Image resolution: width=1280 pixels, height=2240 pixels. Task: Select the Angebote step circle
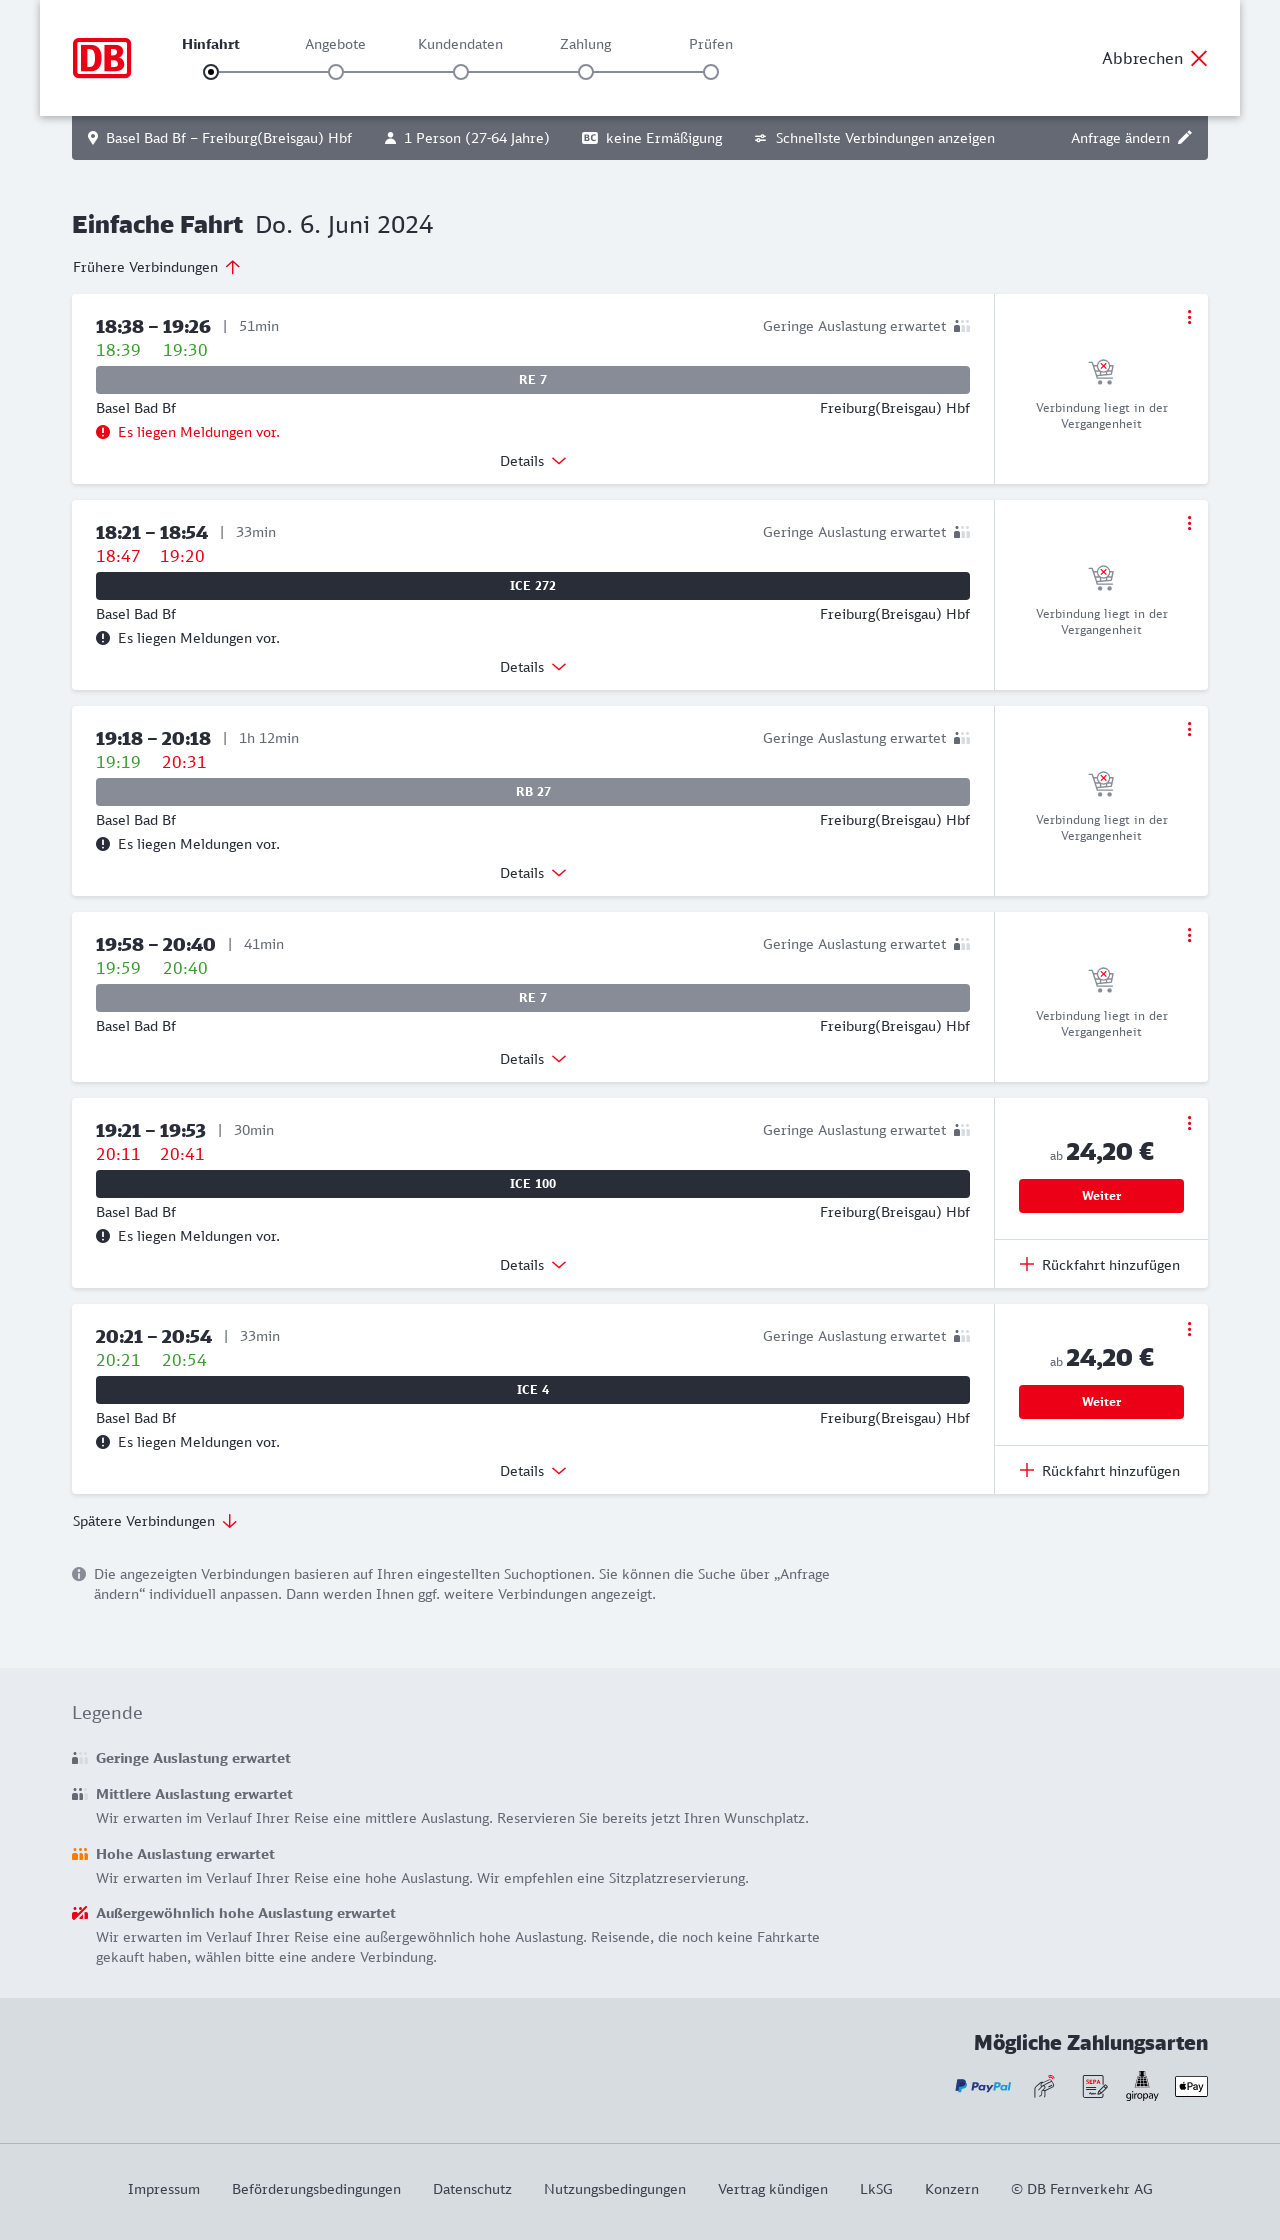click(336, 72)
